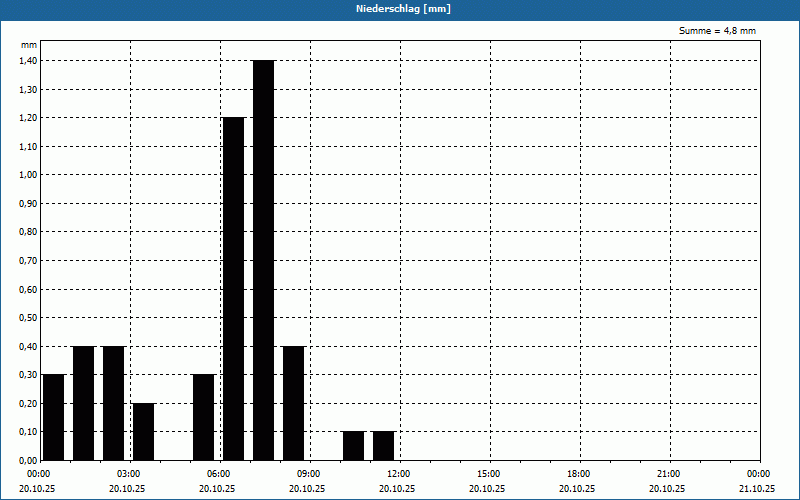The image size is (800, 500).
Task: Click the 0,10 mm bar after 10:00
Action: pos(354,446)
